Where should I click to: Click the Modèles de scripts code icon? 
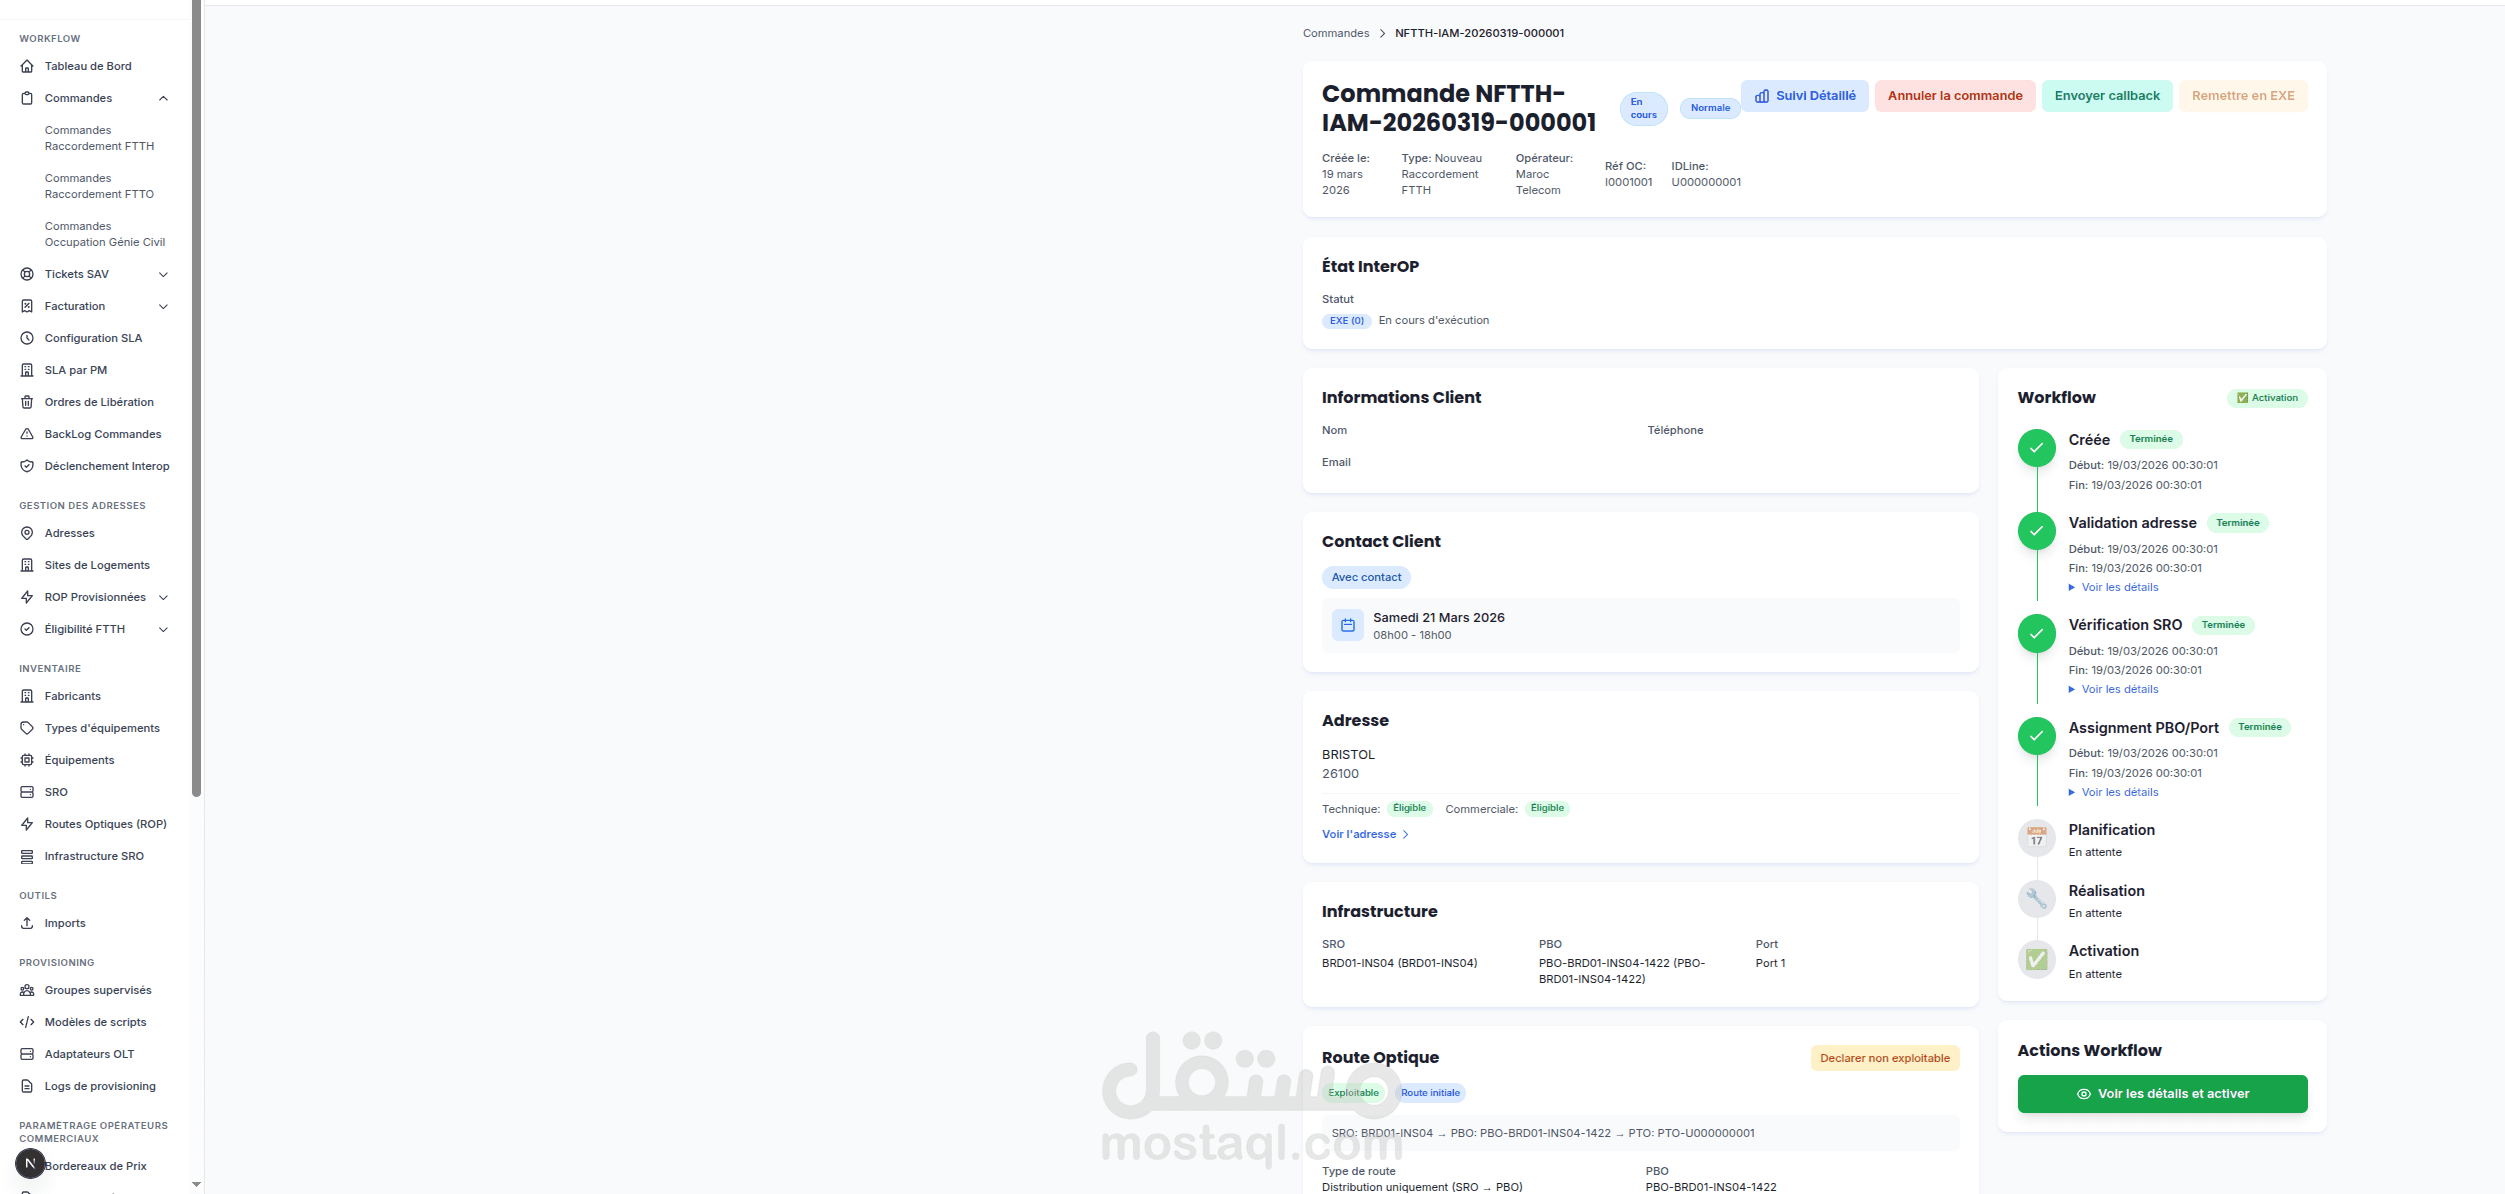click(x=27, y=1022)
